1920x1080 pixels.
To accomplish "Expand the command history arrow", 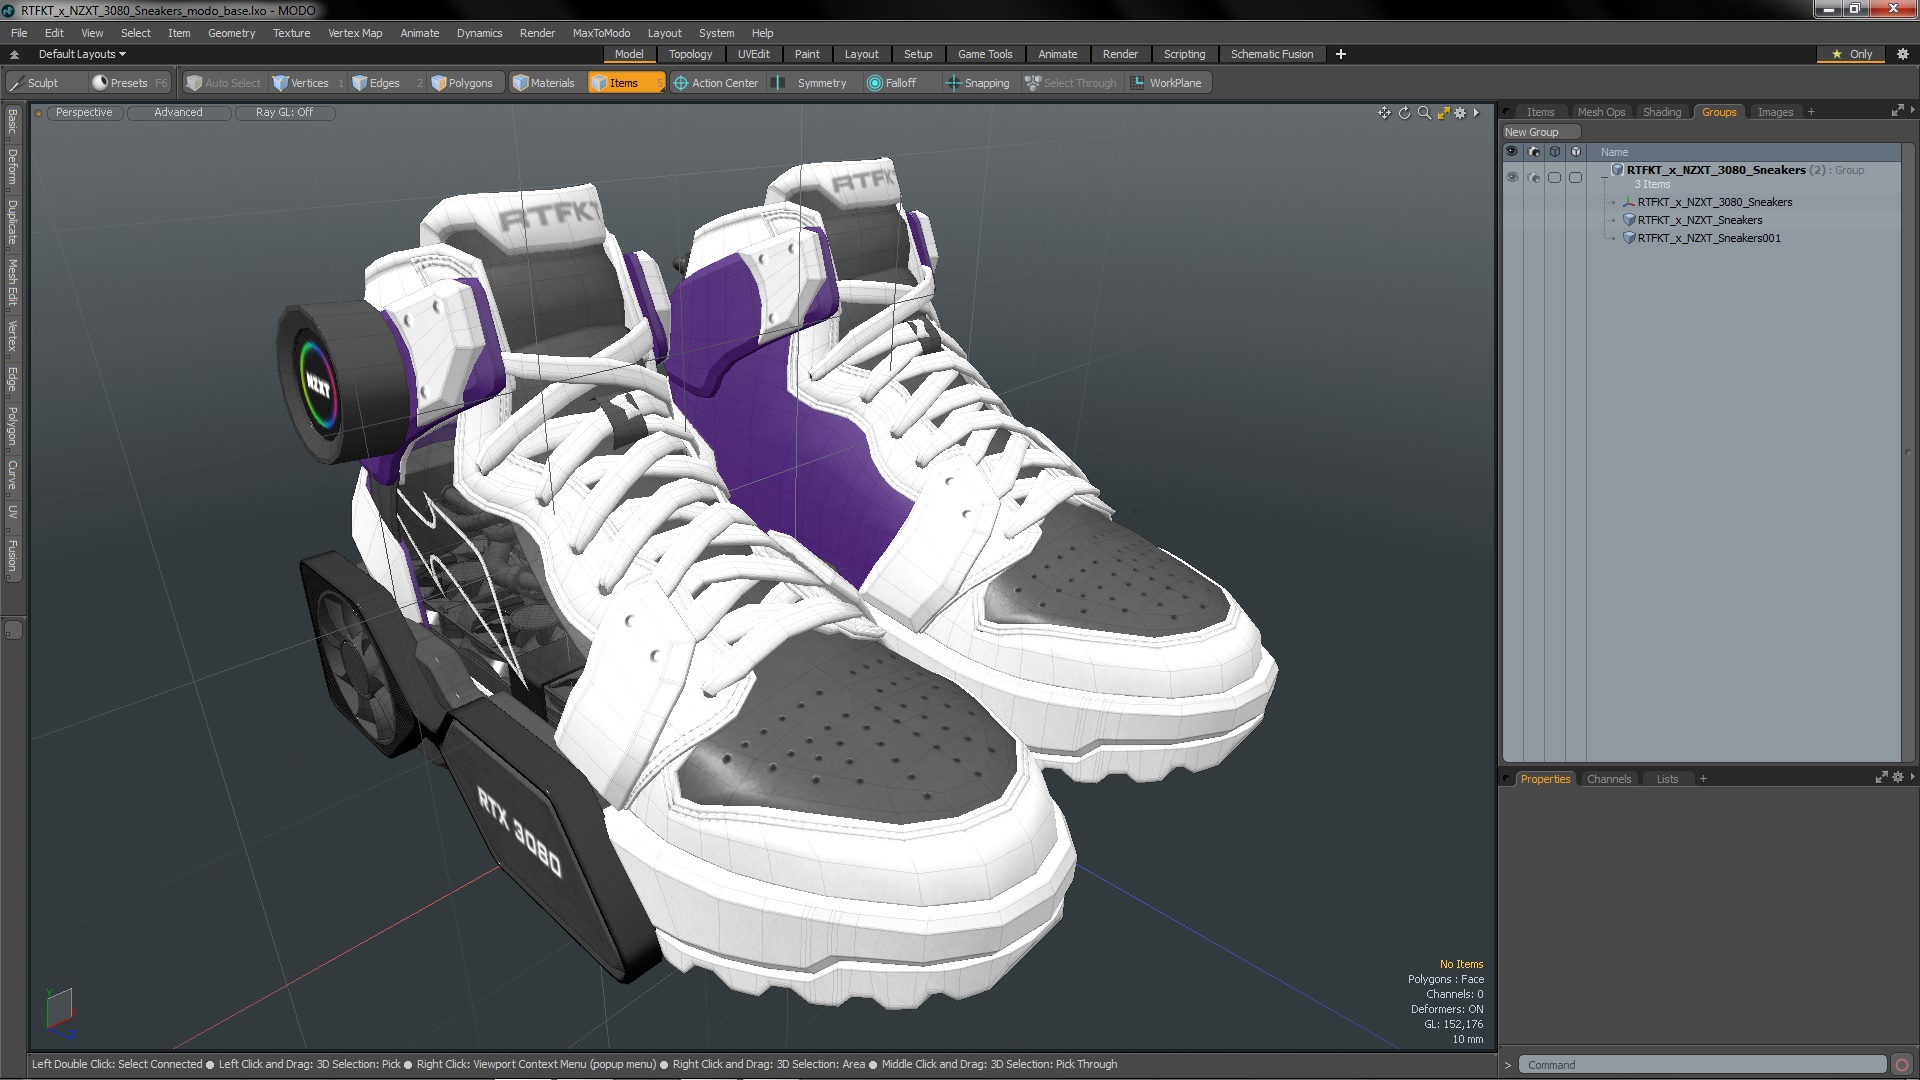I will (1508, 1065).
